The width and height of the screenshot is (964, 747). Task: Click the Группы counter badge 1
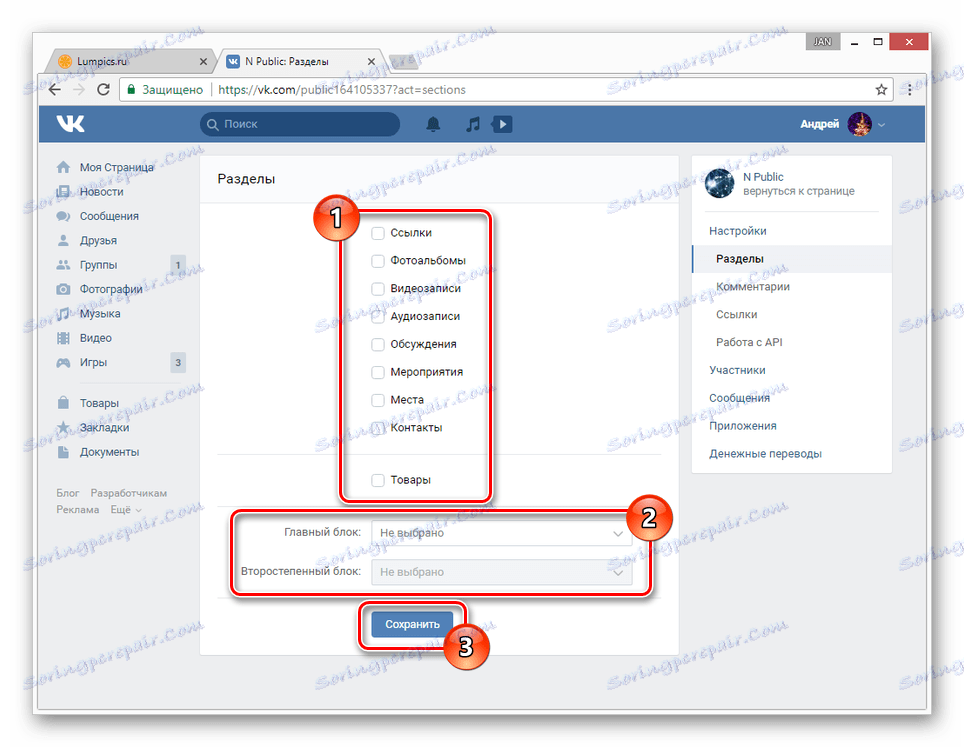178,265
